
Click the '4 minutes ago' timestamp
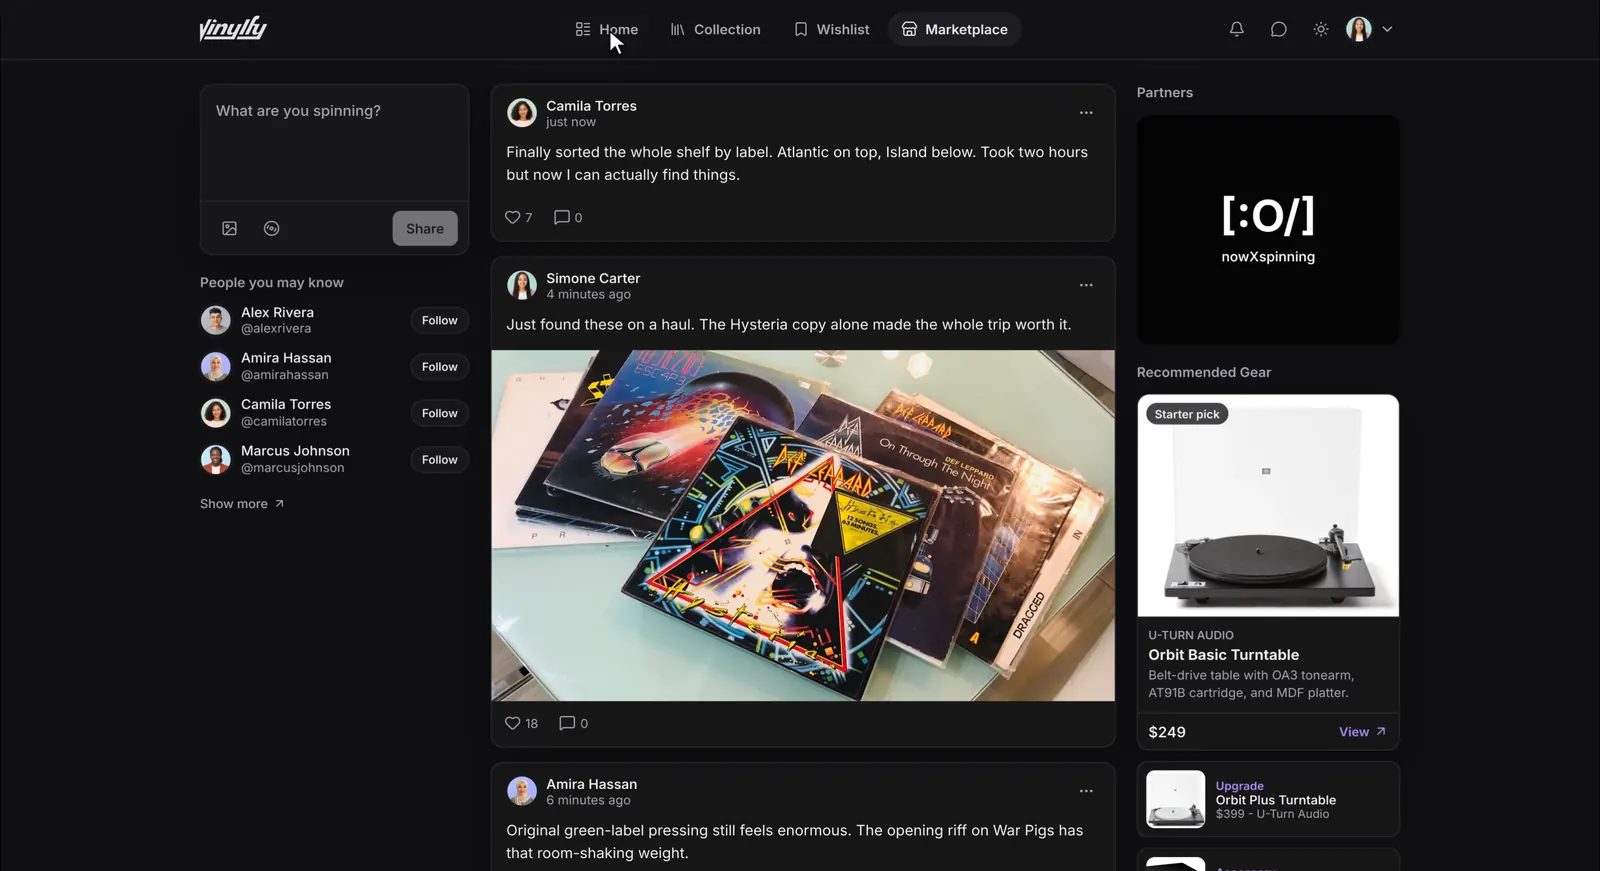coord(588,295)
